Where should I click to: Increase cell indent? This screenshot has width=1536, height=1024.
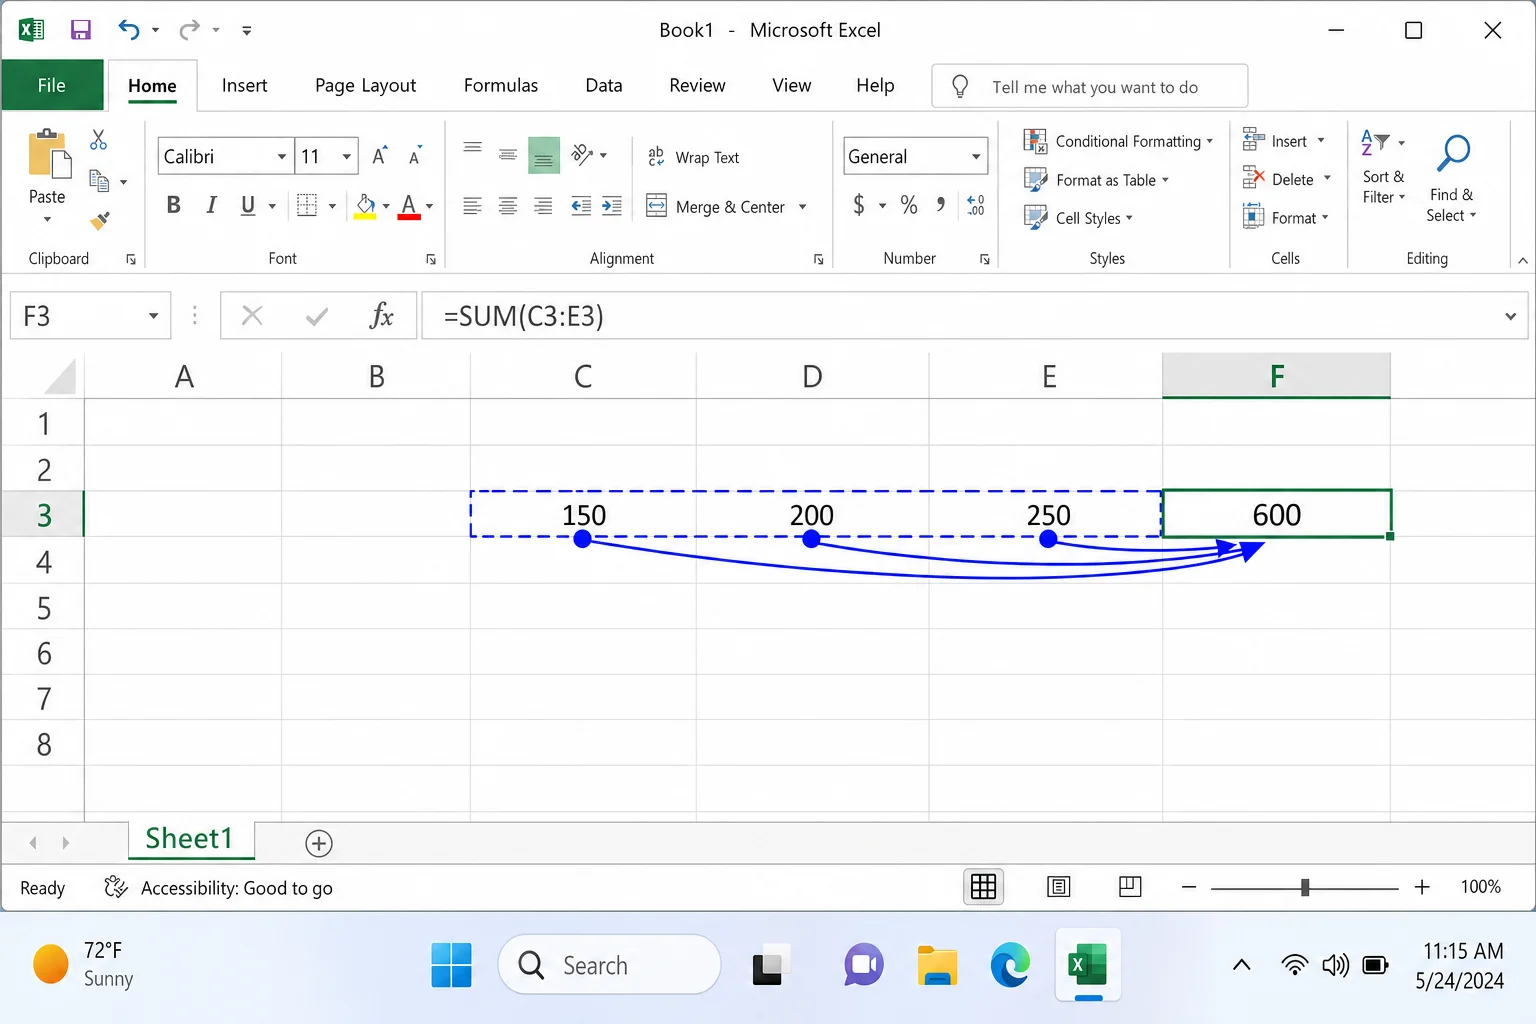pyautogui.click(x=612, y=206)
